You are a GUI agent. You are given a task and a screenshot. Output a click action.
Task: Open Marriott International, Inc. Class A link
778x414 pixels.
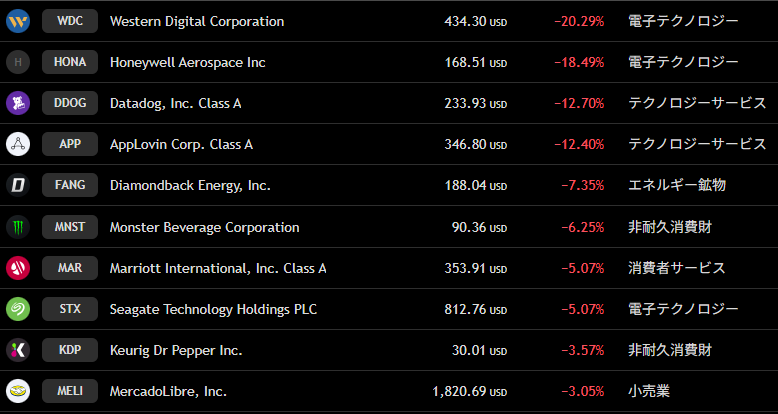click(x=218, y=269)
